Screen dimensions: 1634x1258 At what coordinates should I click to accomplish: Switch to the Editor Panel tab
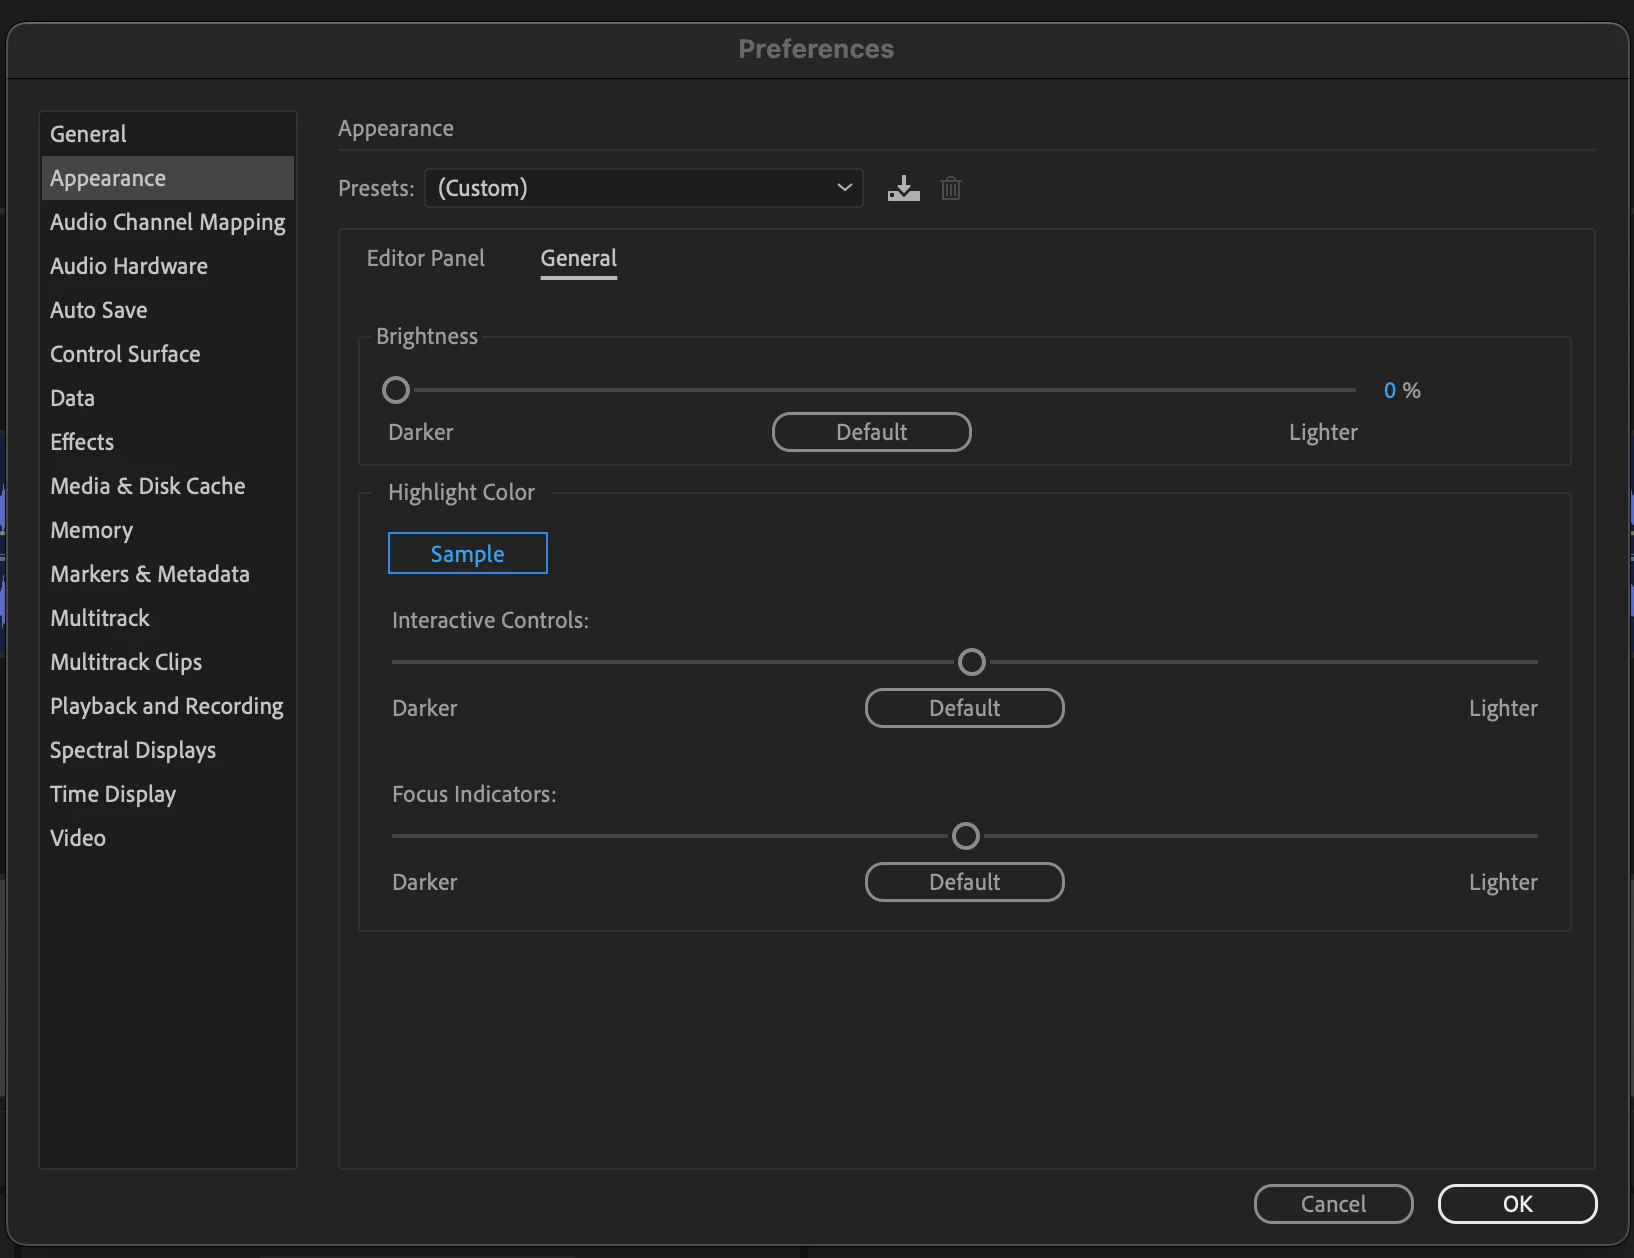tap(425, 258)
